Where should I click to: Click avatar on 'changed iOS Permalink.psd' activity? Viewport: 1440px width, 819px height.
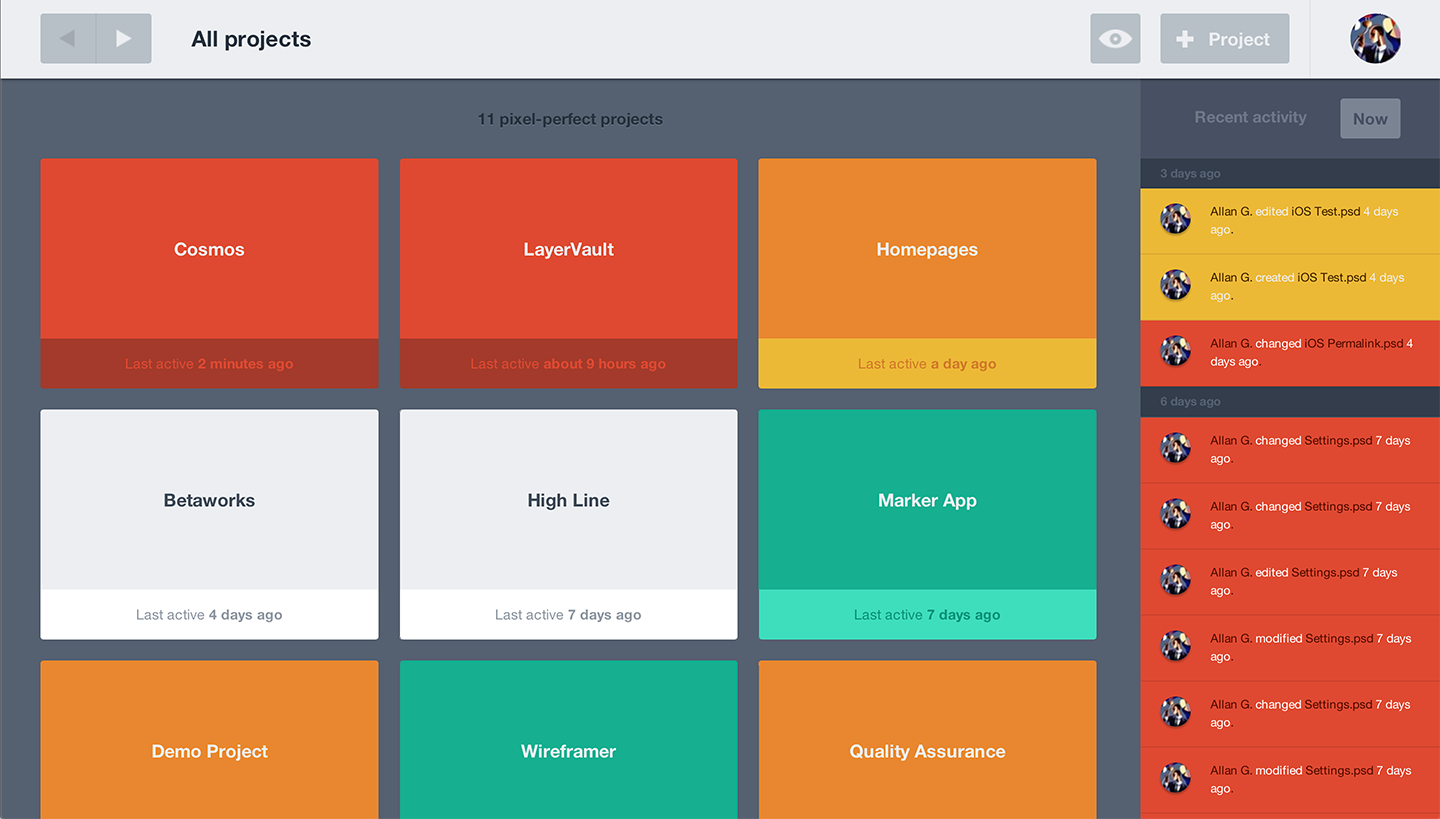pyautogui.click(x=1175, y=351)
